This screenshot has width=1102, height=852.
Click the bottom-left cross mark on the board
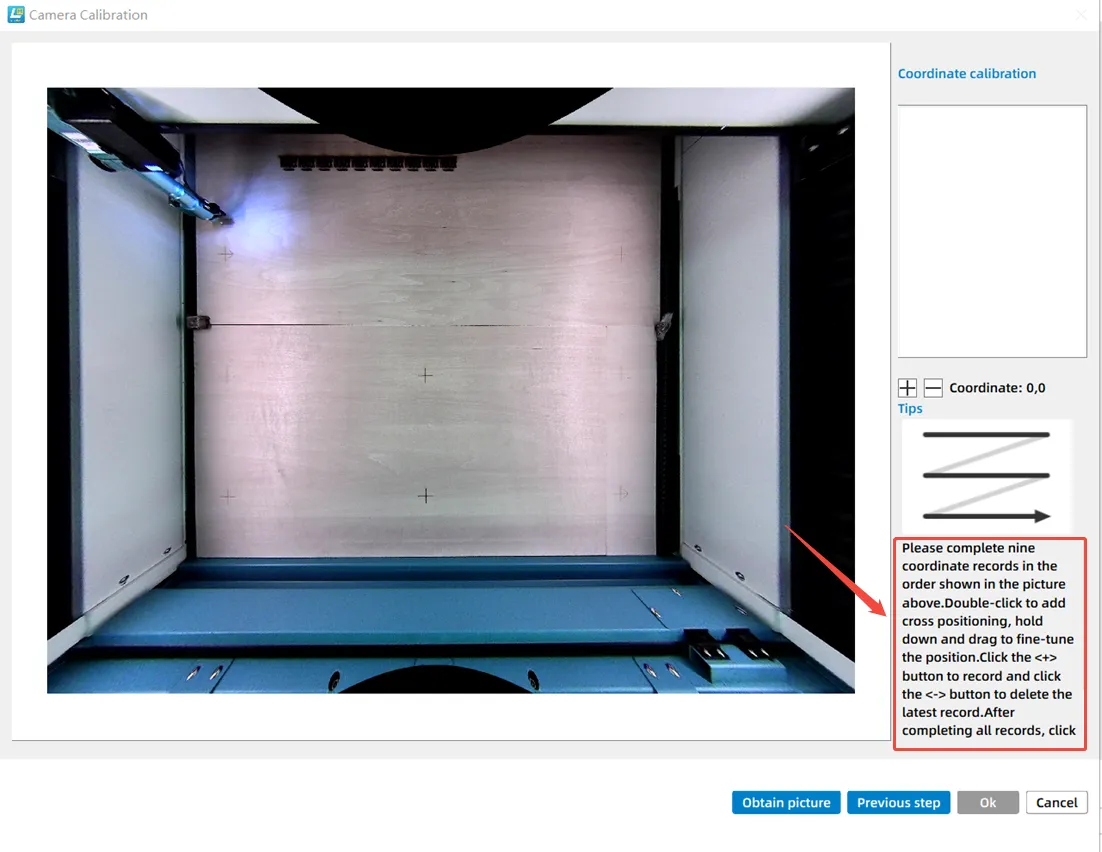(x=227, y=496)
